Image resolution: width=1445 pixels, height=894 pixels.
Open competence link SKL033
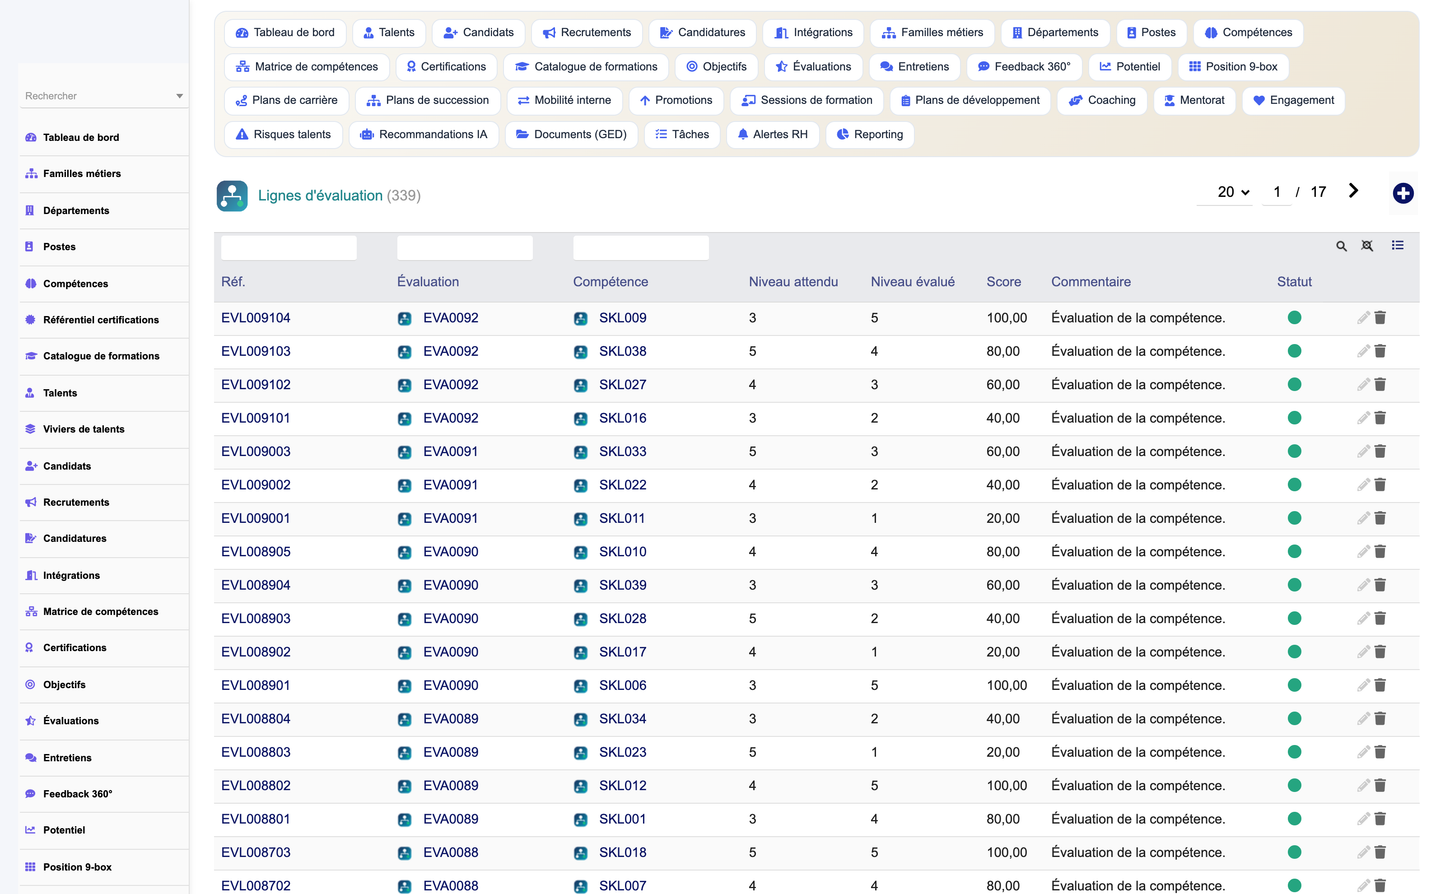tap(622, 452)
